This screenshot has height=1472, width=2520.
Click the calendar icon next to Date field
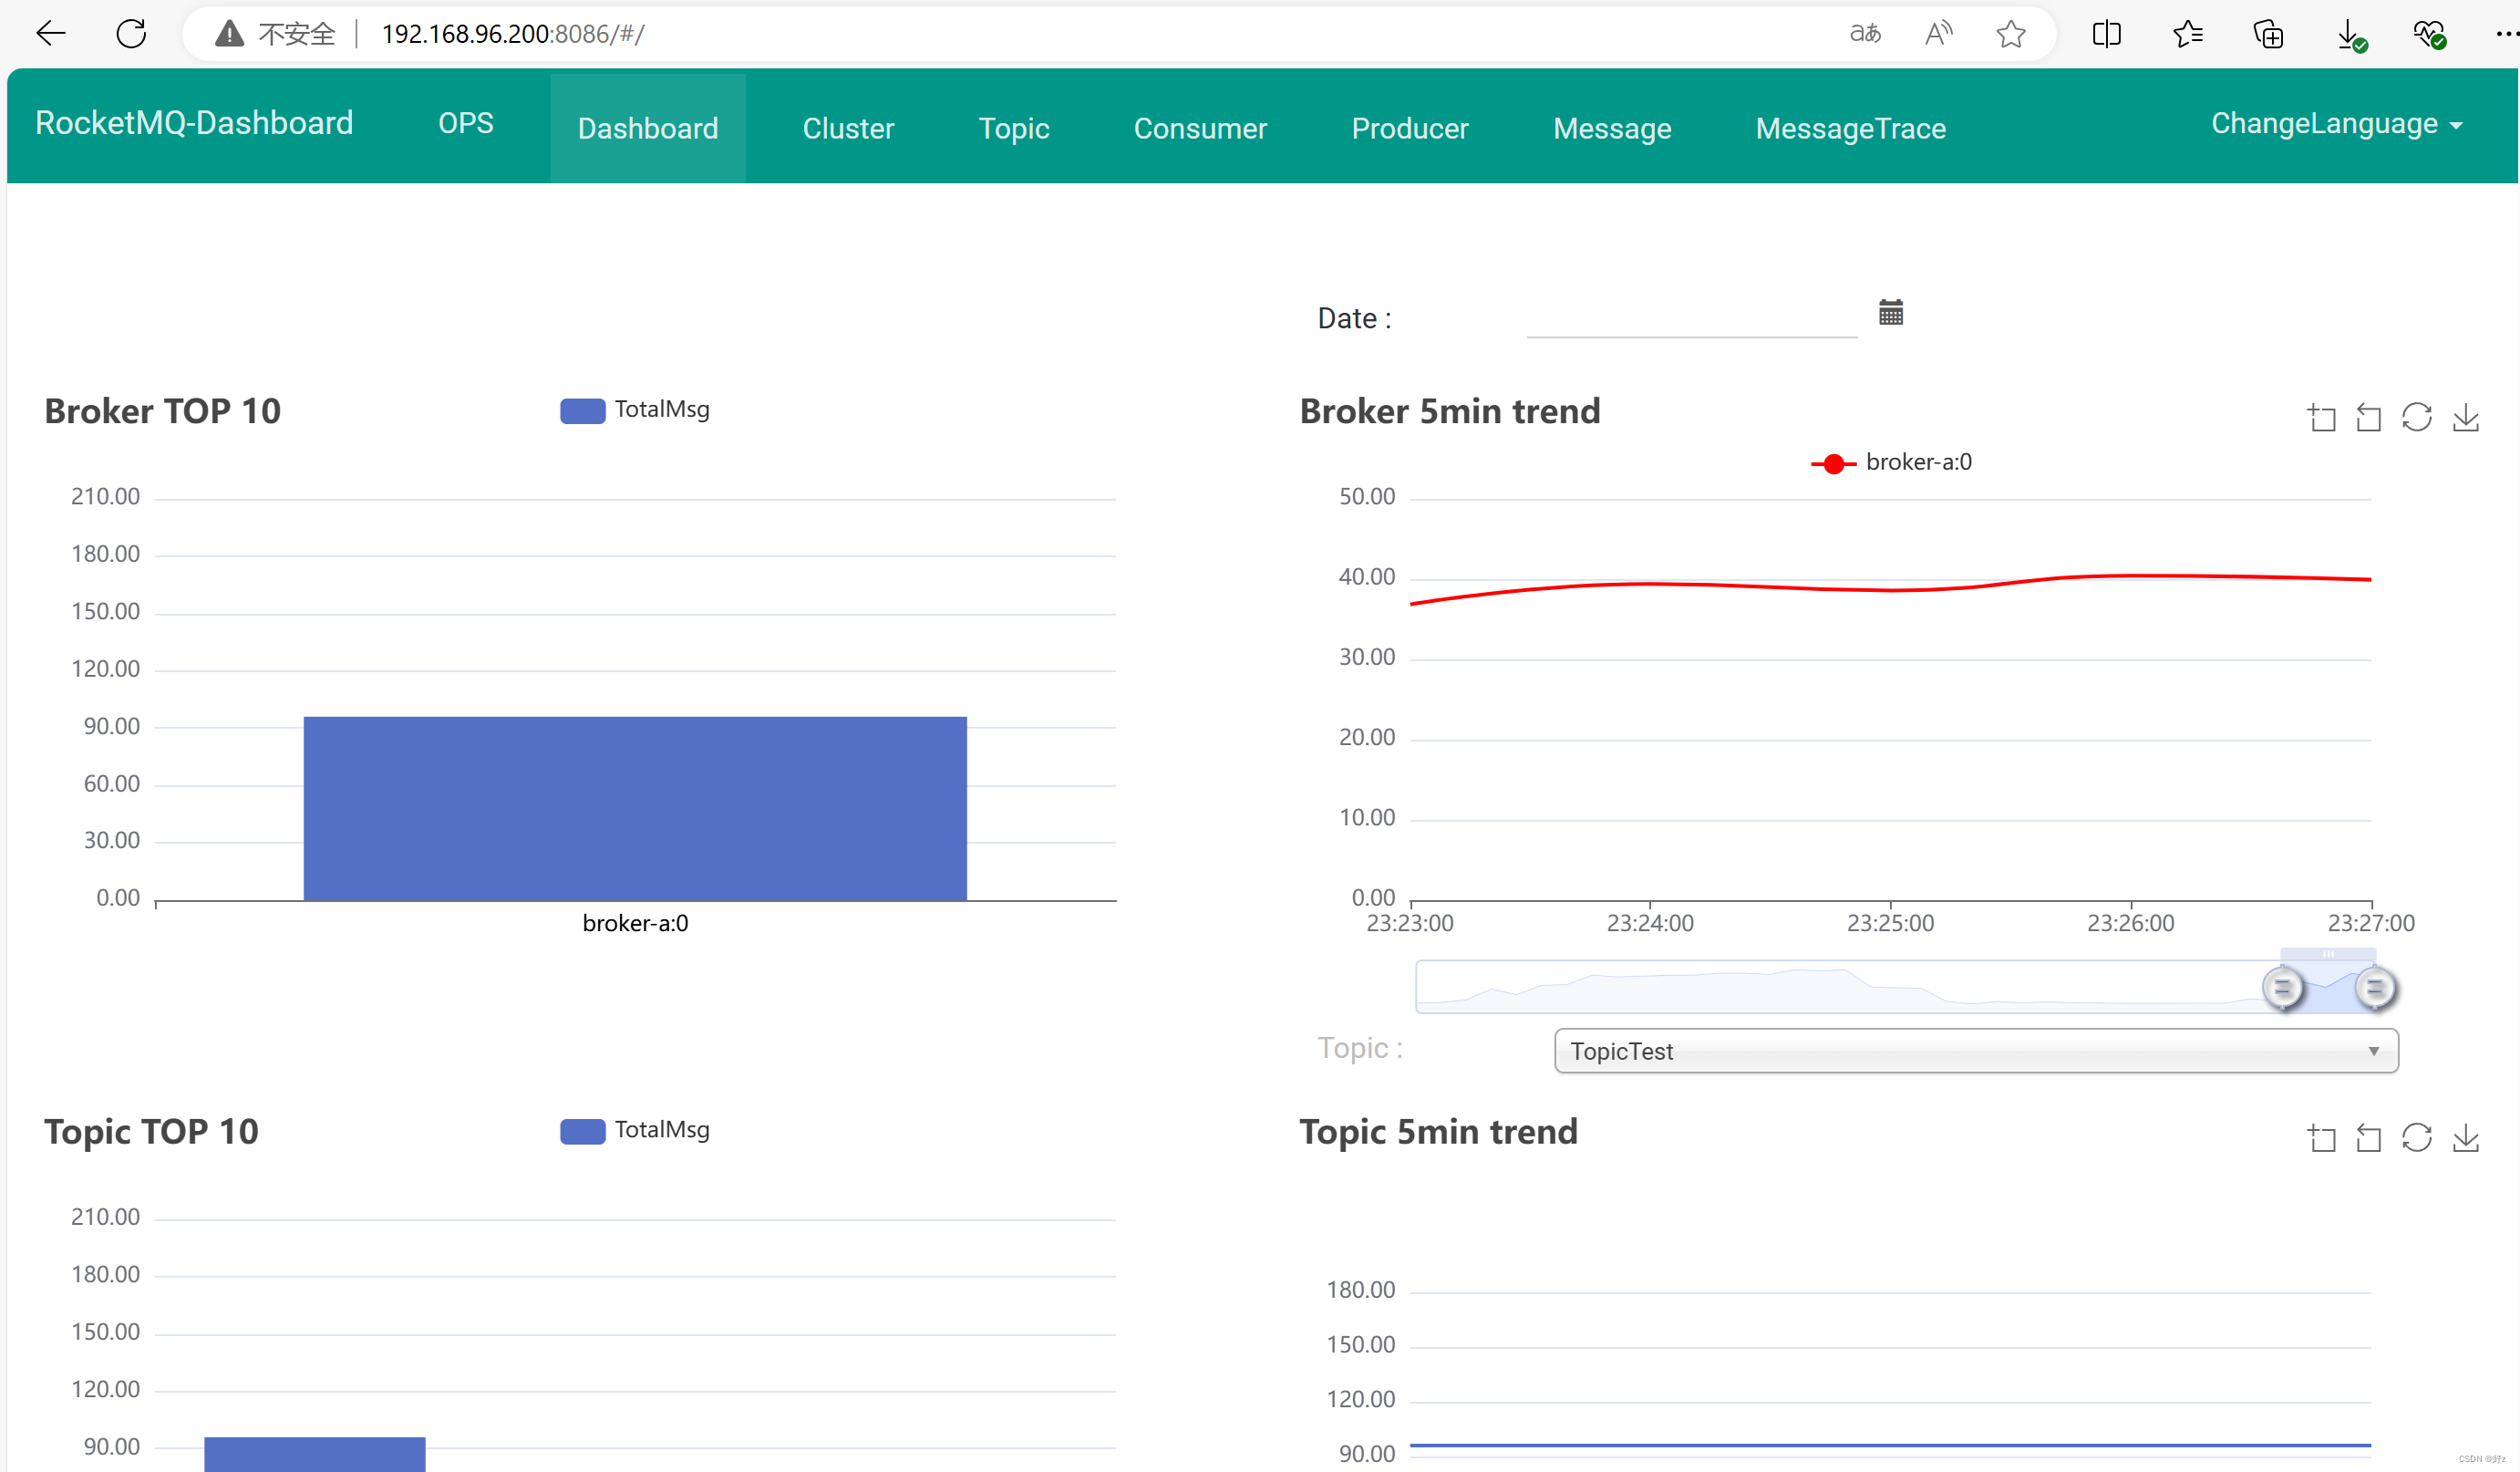[x=1891, y=314]
